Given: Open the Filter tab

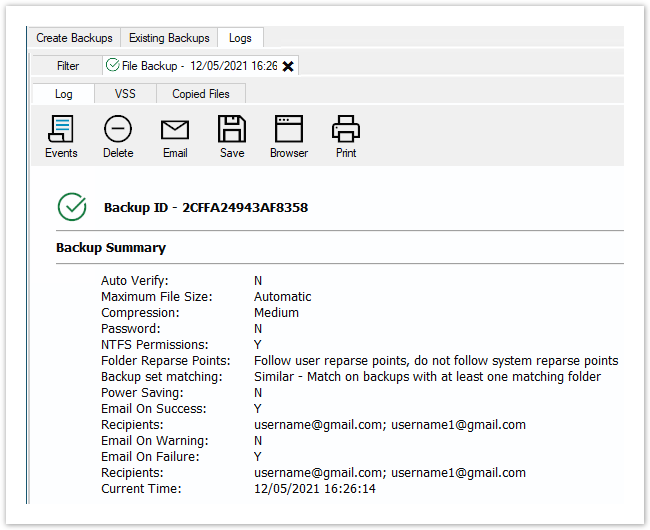Looking at the screenshot, I should click(68, 66).
